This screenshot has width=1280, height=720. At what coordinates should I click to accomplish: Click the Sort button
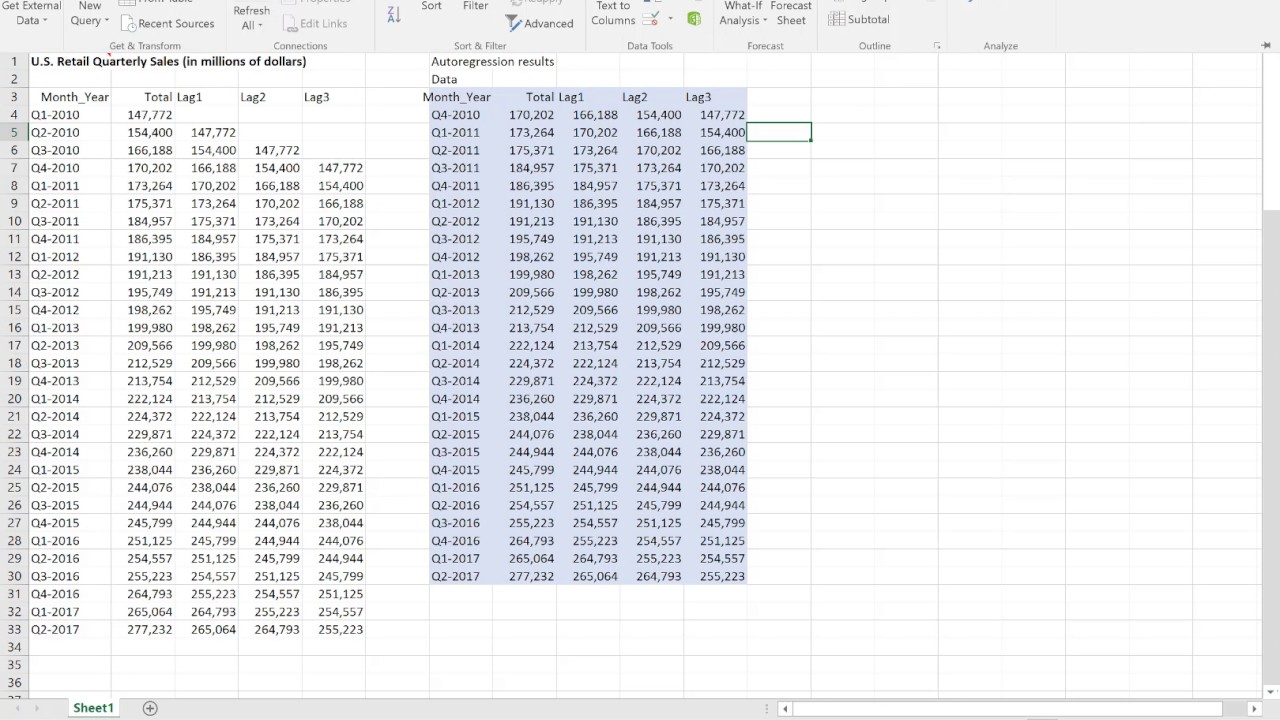[431, 6]
